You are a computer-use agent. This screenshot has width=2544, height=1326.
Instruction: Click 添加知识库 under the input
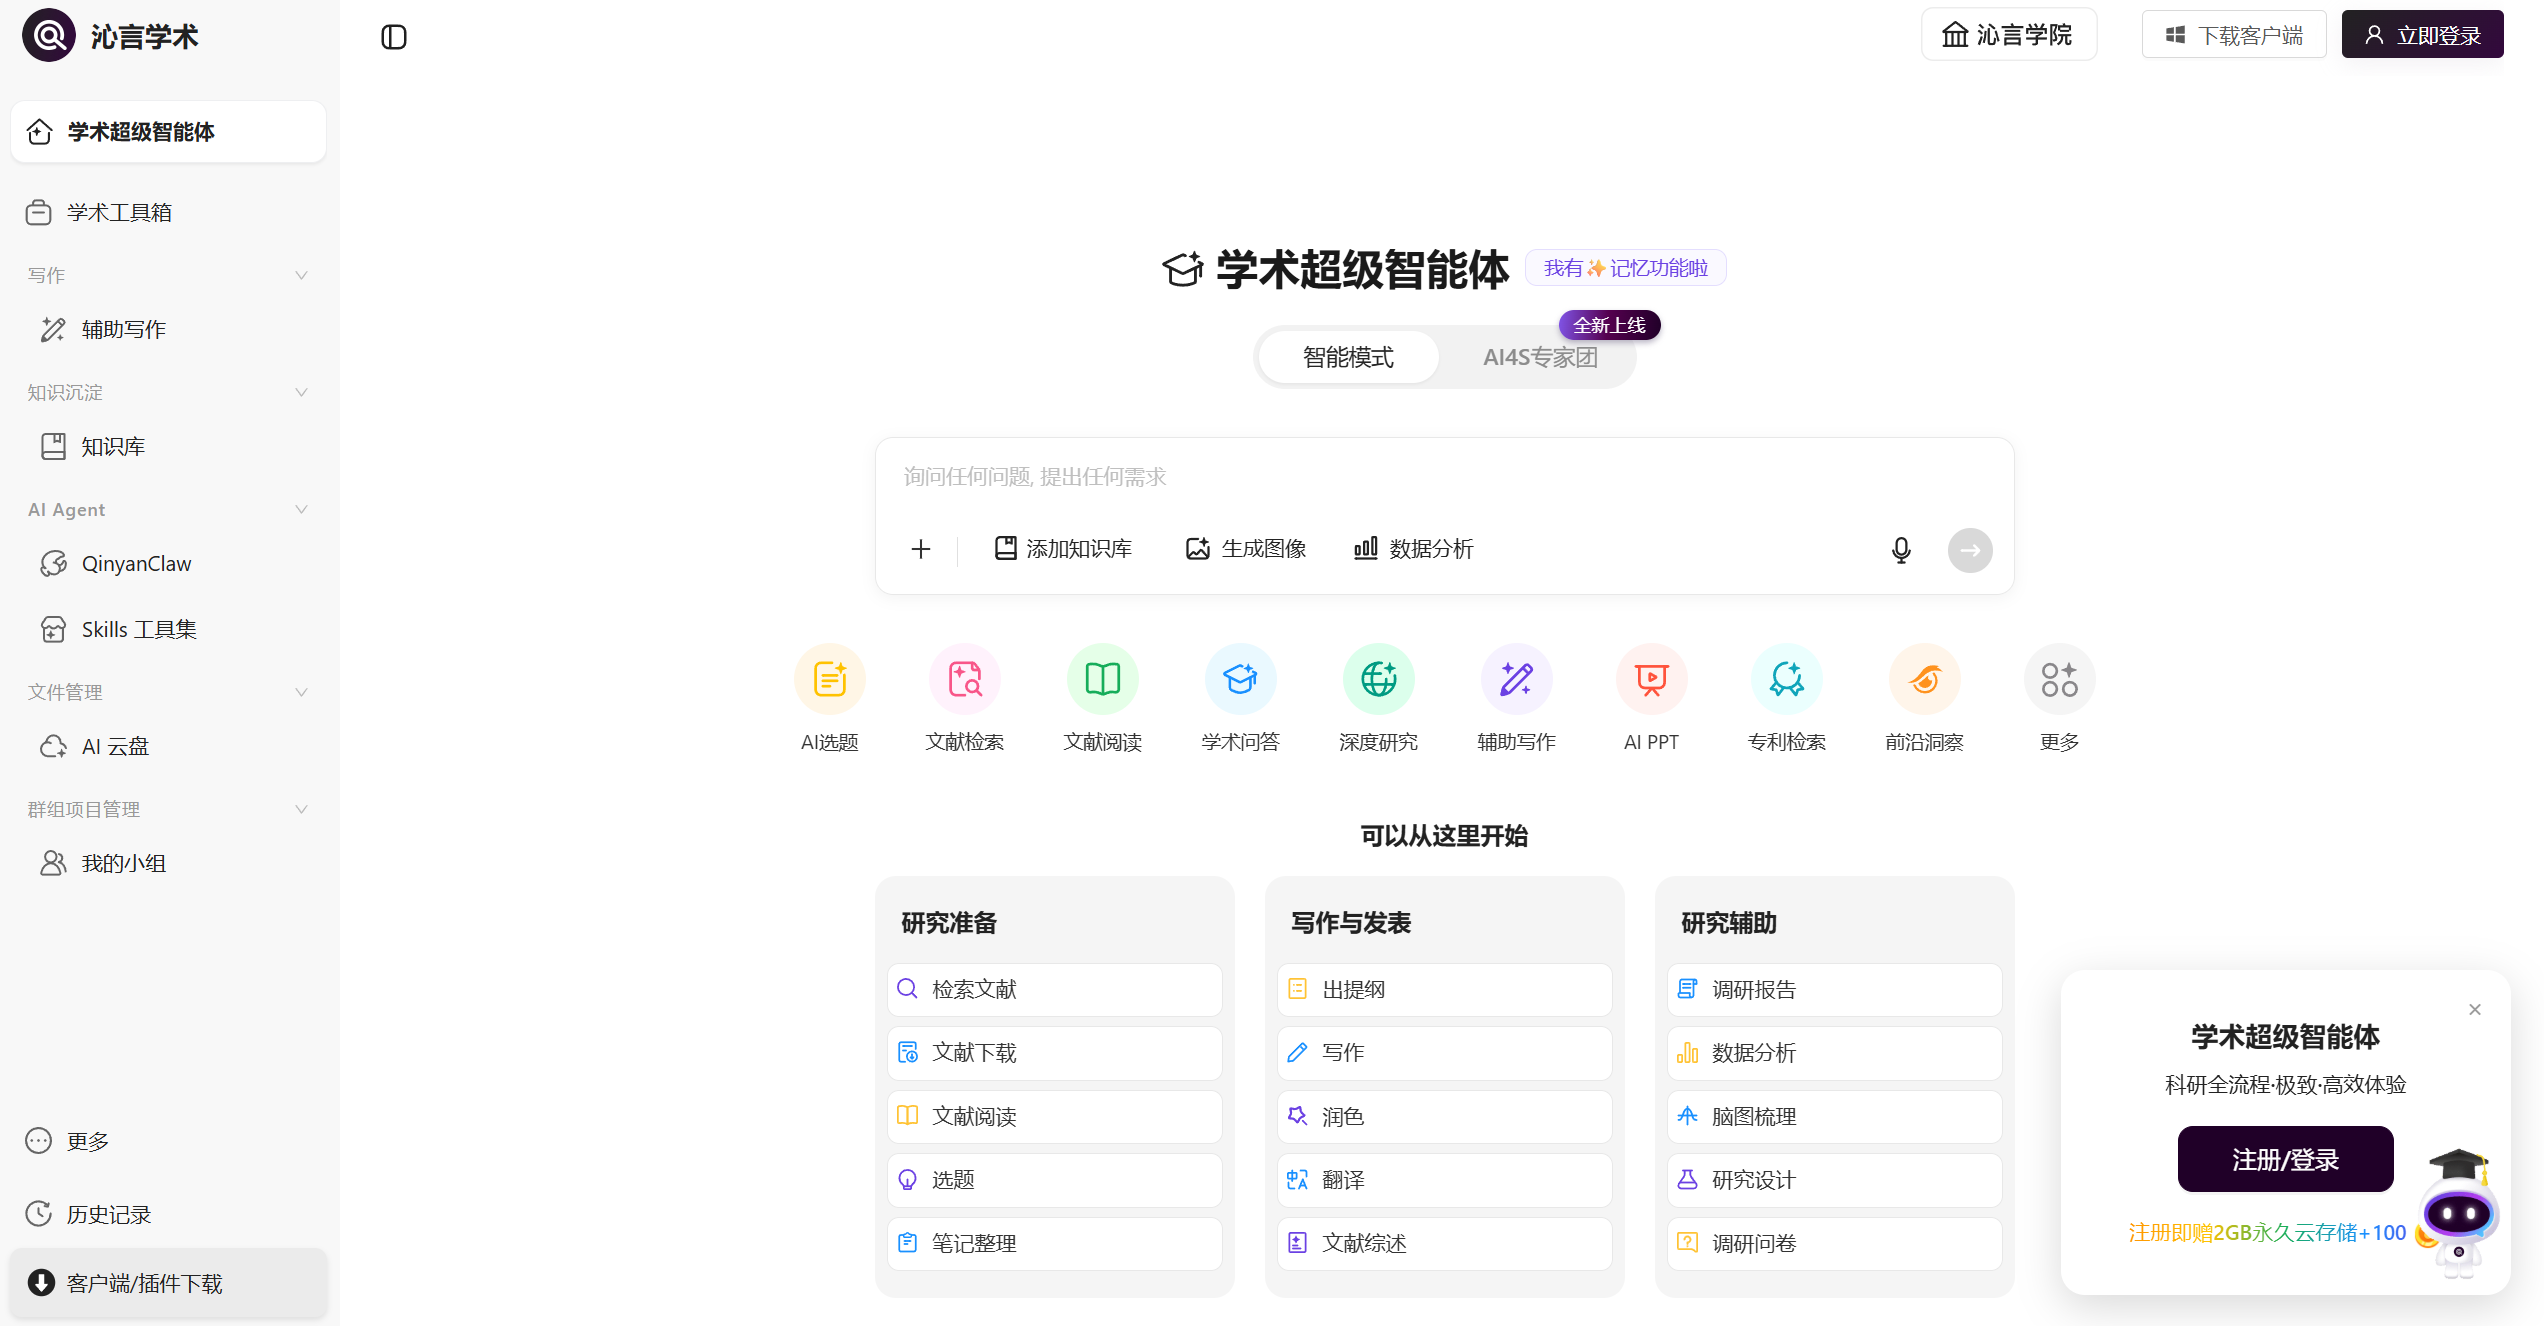coord(1063,548)
